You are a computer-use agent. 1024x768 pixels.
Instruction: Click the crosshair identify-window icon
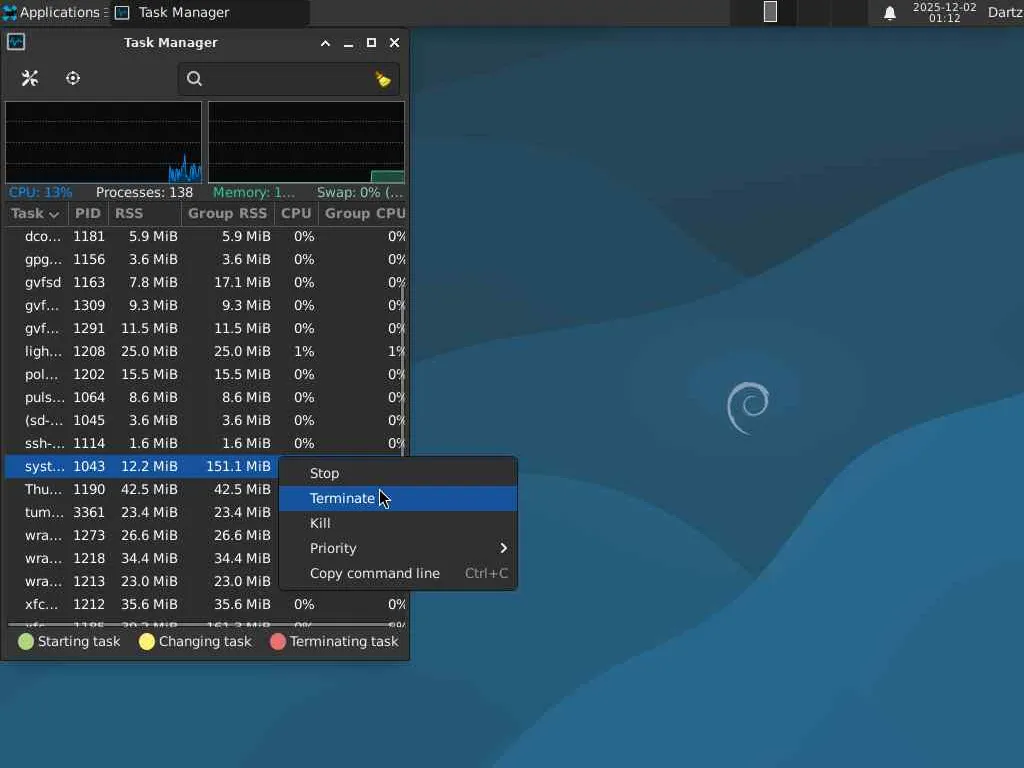point(72,78)
